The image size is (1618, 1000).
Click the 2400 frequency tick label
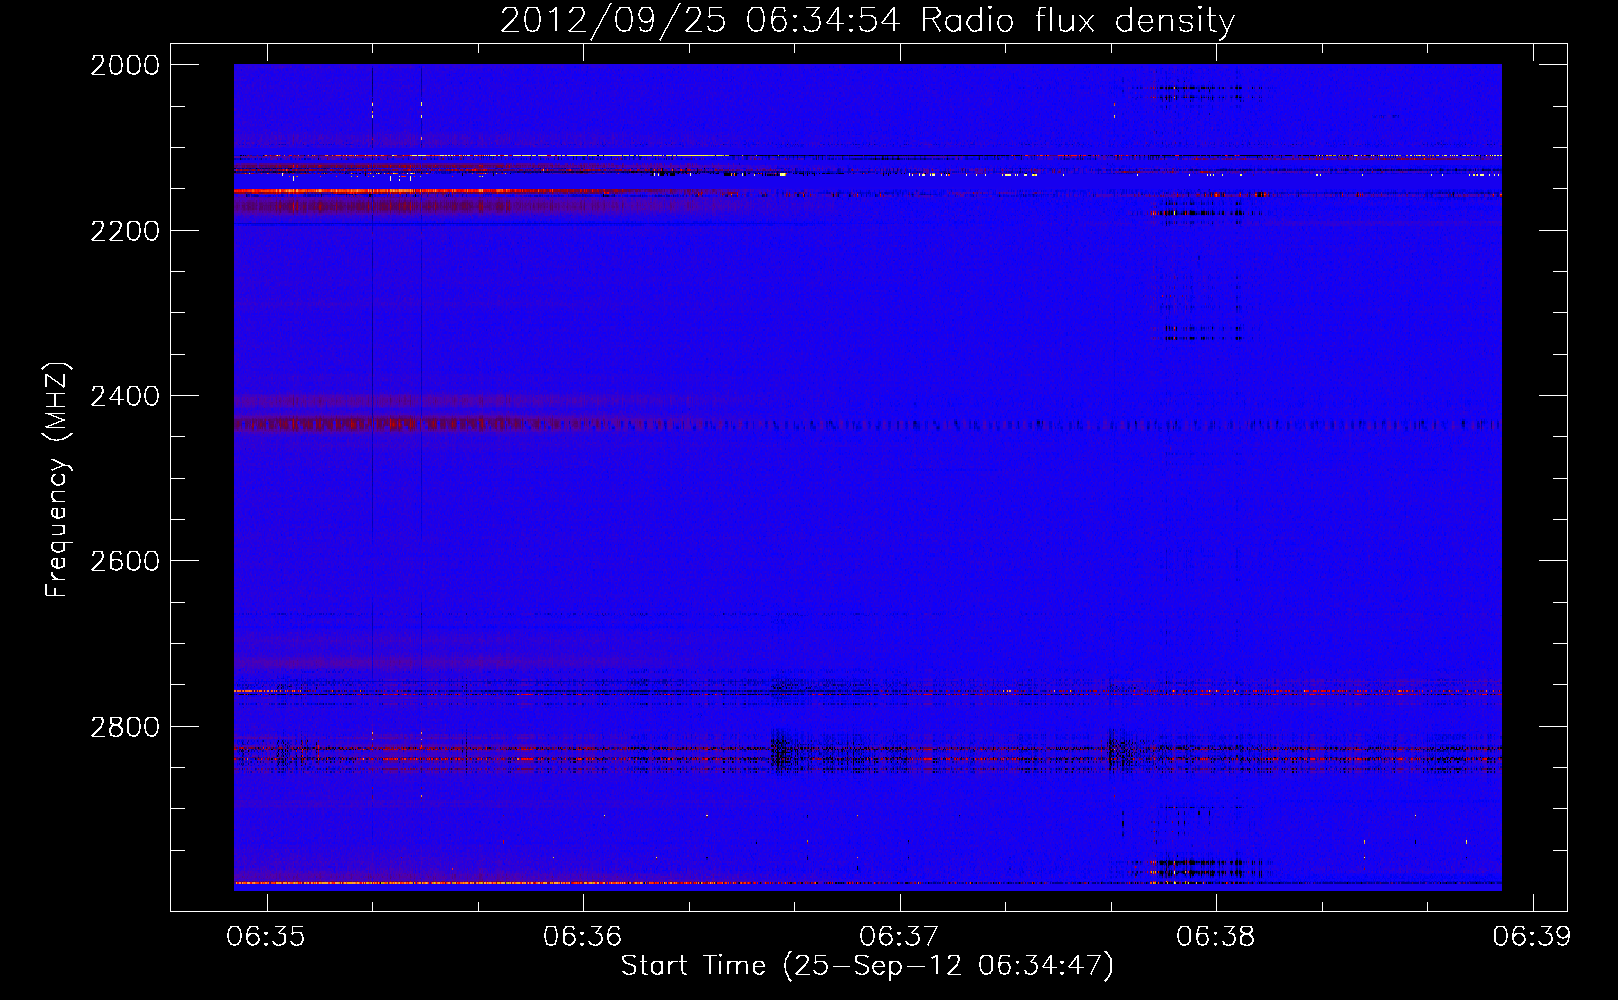[125, 396]
